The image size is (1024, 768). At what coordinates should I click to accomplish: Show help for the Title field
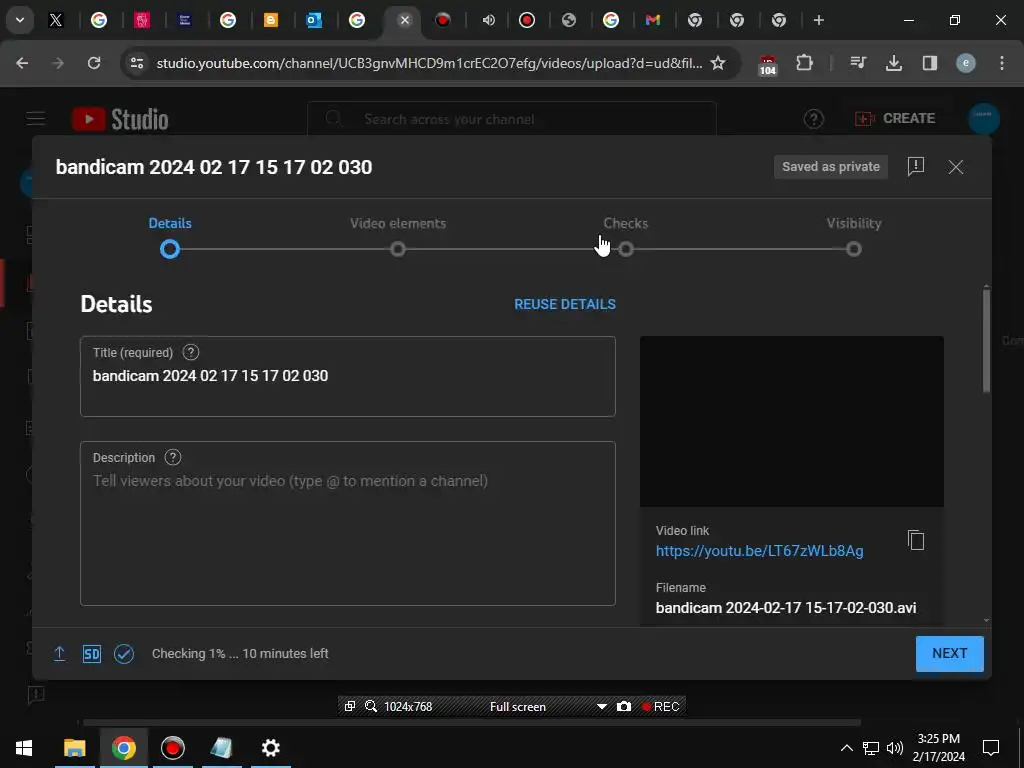191,353
